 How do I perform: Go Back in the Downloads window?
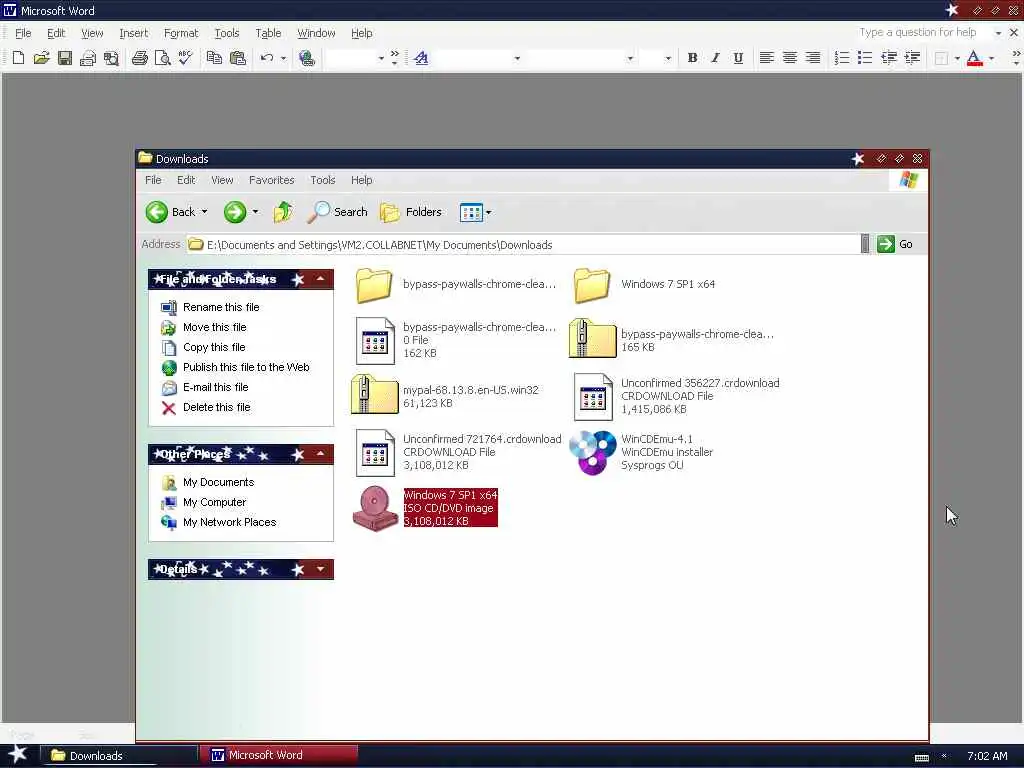click(x=170, y=212)
